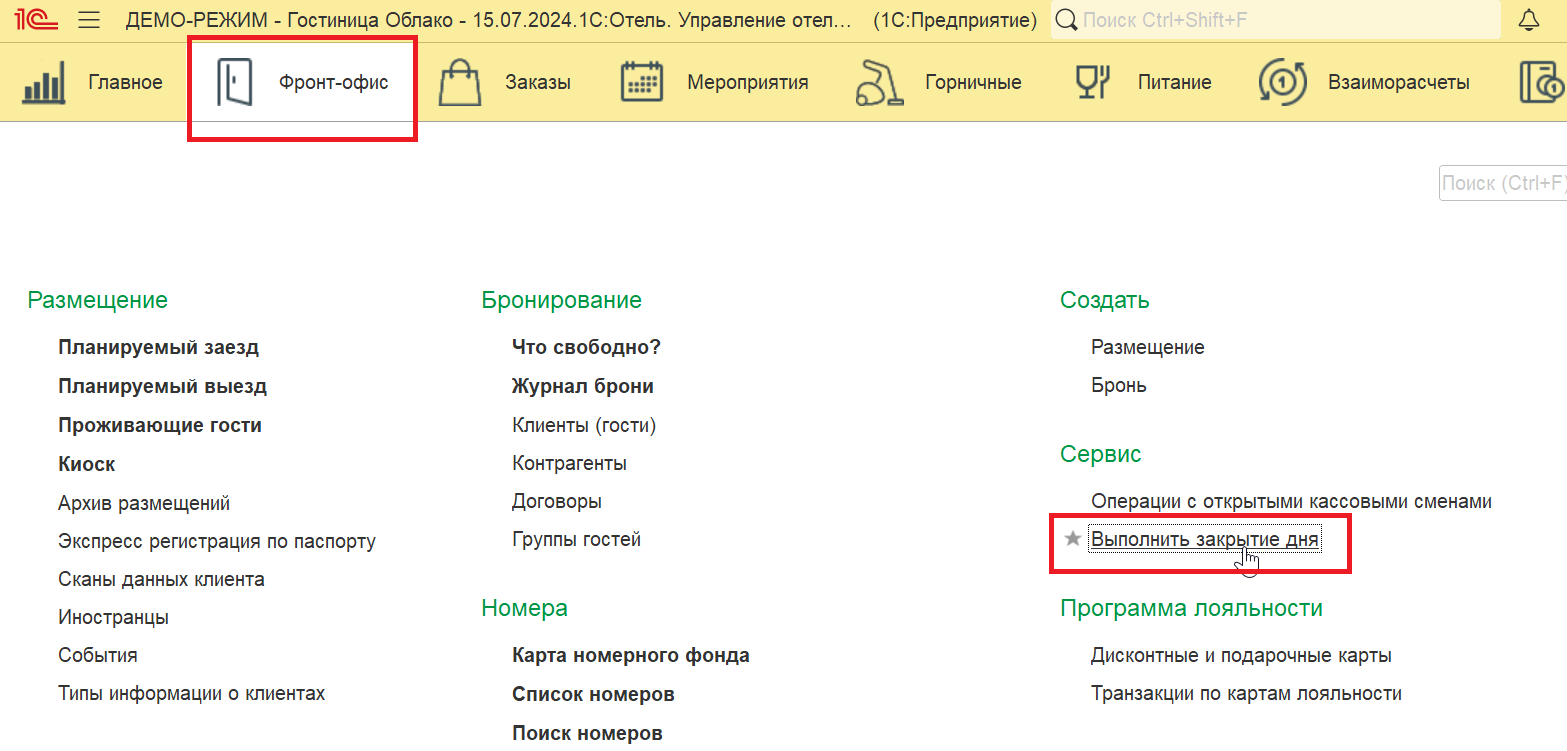Click the Питание glass and fork icon
This screenshot has width=1567, height=751.
(1094, 82)
